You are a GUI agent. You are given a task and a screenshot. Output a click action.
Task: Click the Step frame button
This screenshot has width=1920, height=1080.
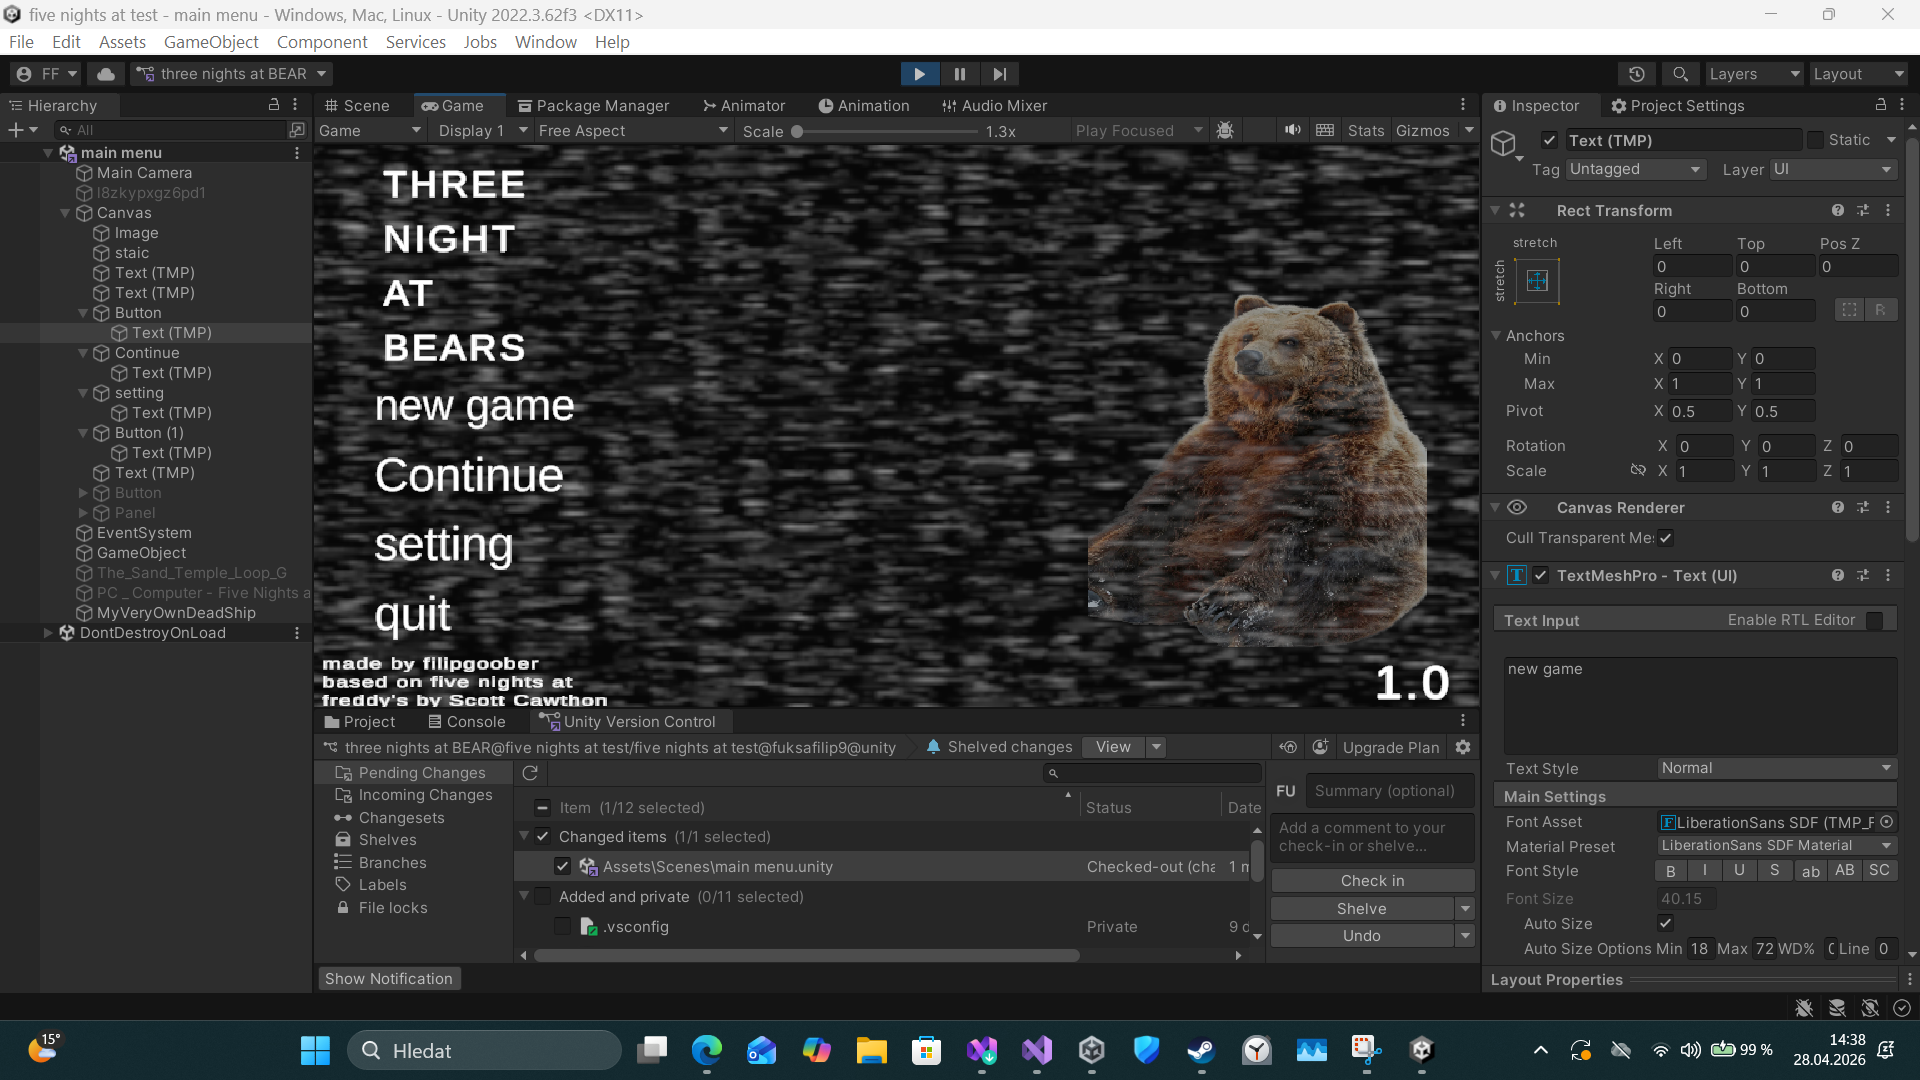tap(1000, 74)
